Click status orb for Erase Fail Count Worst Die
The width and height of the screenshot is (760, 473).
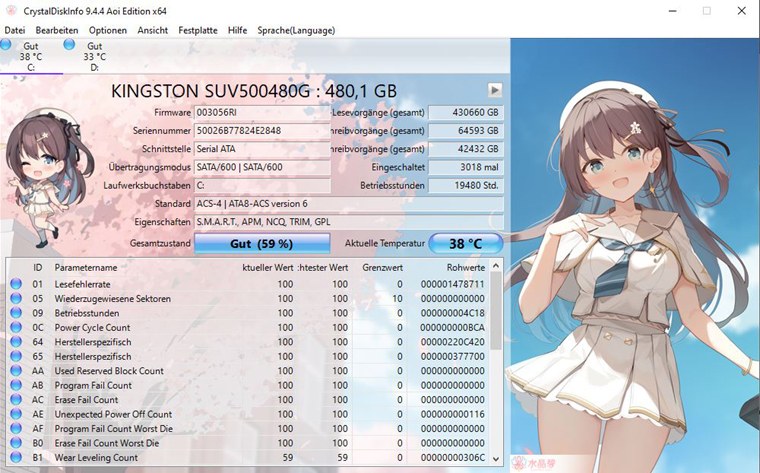click(x=16, y=443)
